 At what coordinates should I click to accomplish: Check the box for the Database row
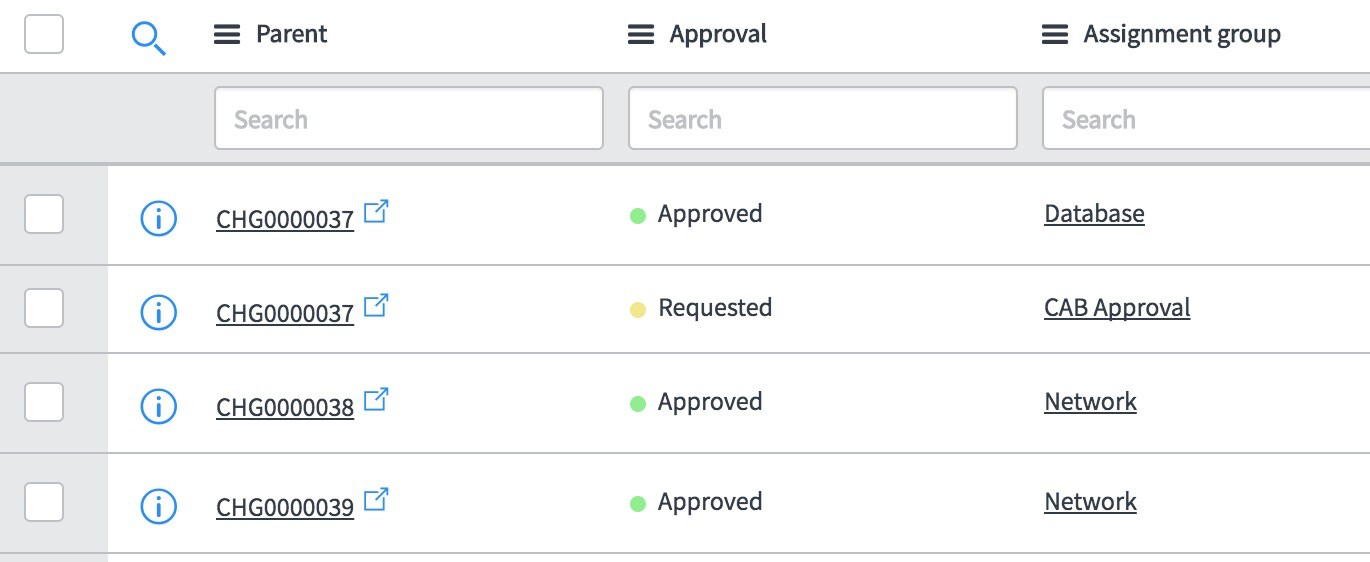[x=44, y=214]
